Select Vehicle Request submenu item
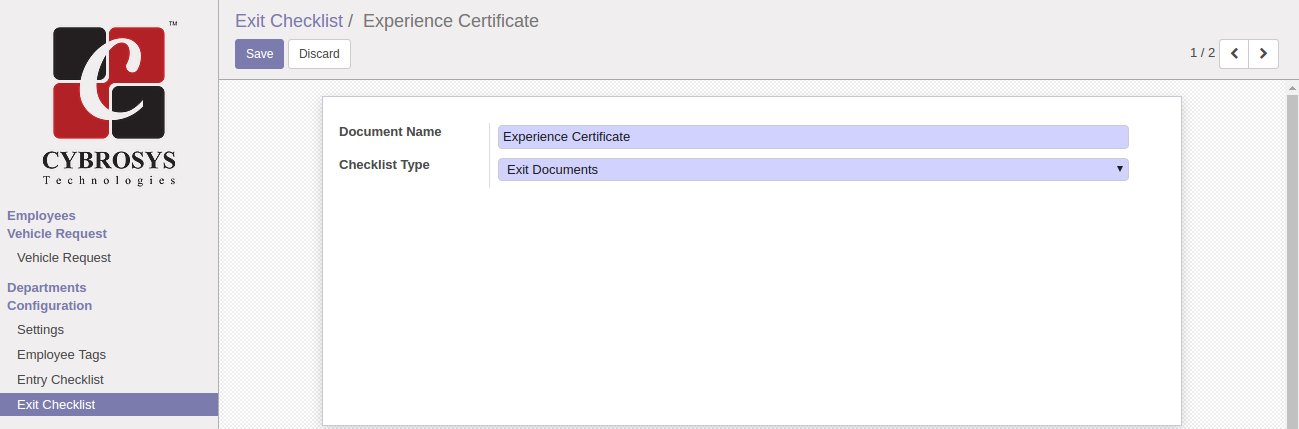This screenshot has height=429, width=1299. (64, 258)
